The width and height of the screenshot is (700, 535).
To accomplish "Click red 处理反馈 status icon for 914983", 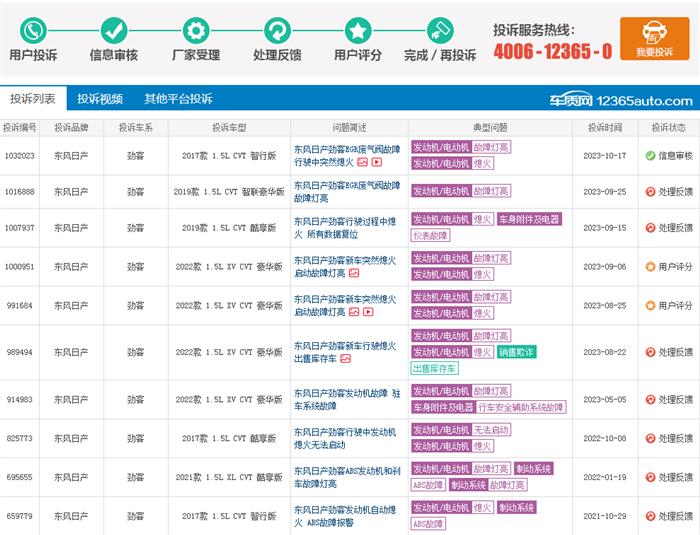I will pos(650,400).
